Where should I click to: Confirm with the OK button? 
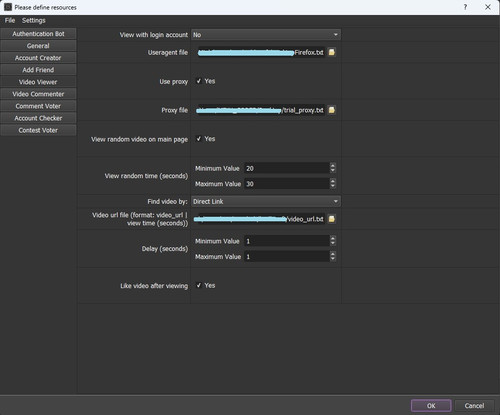[x=431, y=406]
